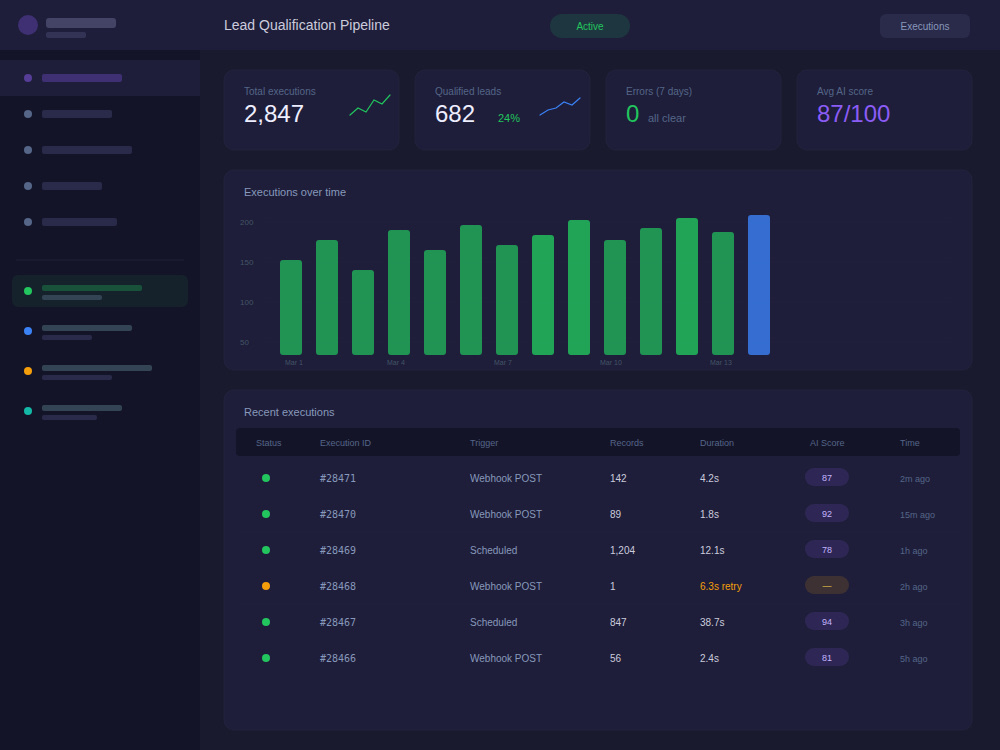Select the chart bar above Mar 1
The image size is (1000, 750).
(291, 307)
